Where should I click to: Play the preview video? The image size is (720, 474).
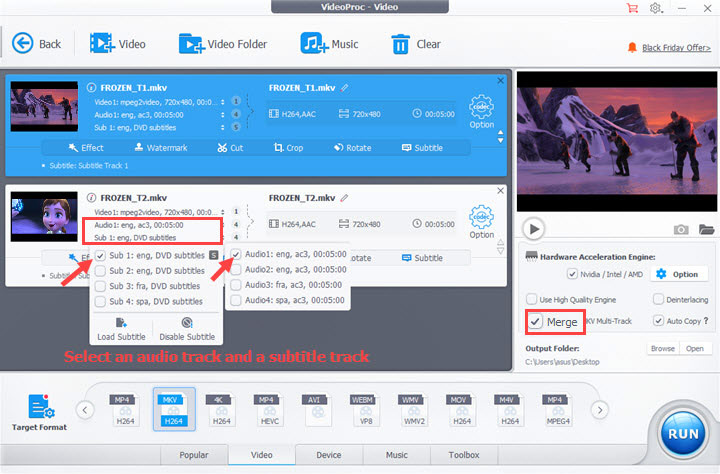[534, 229]
